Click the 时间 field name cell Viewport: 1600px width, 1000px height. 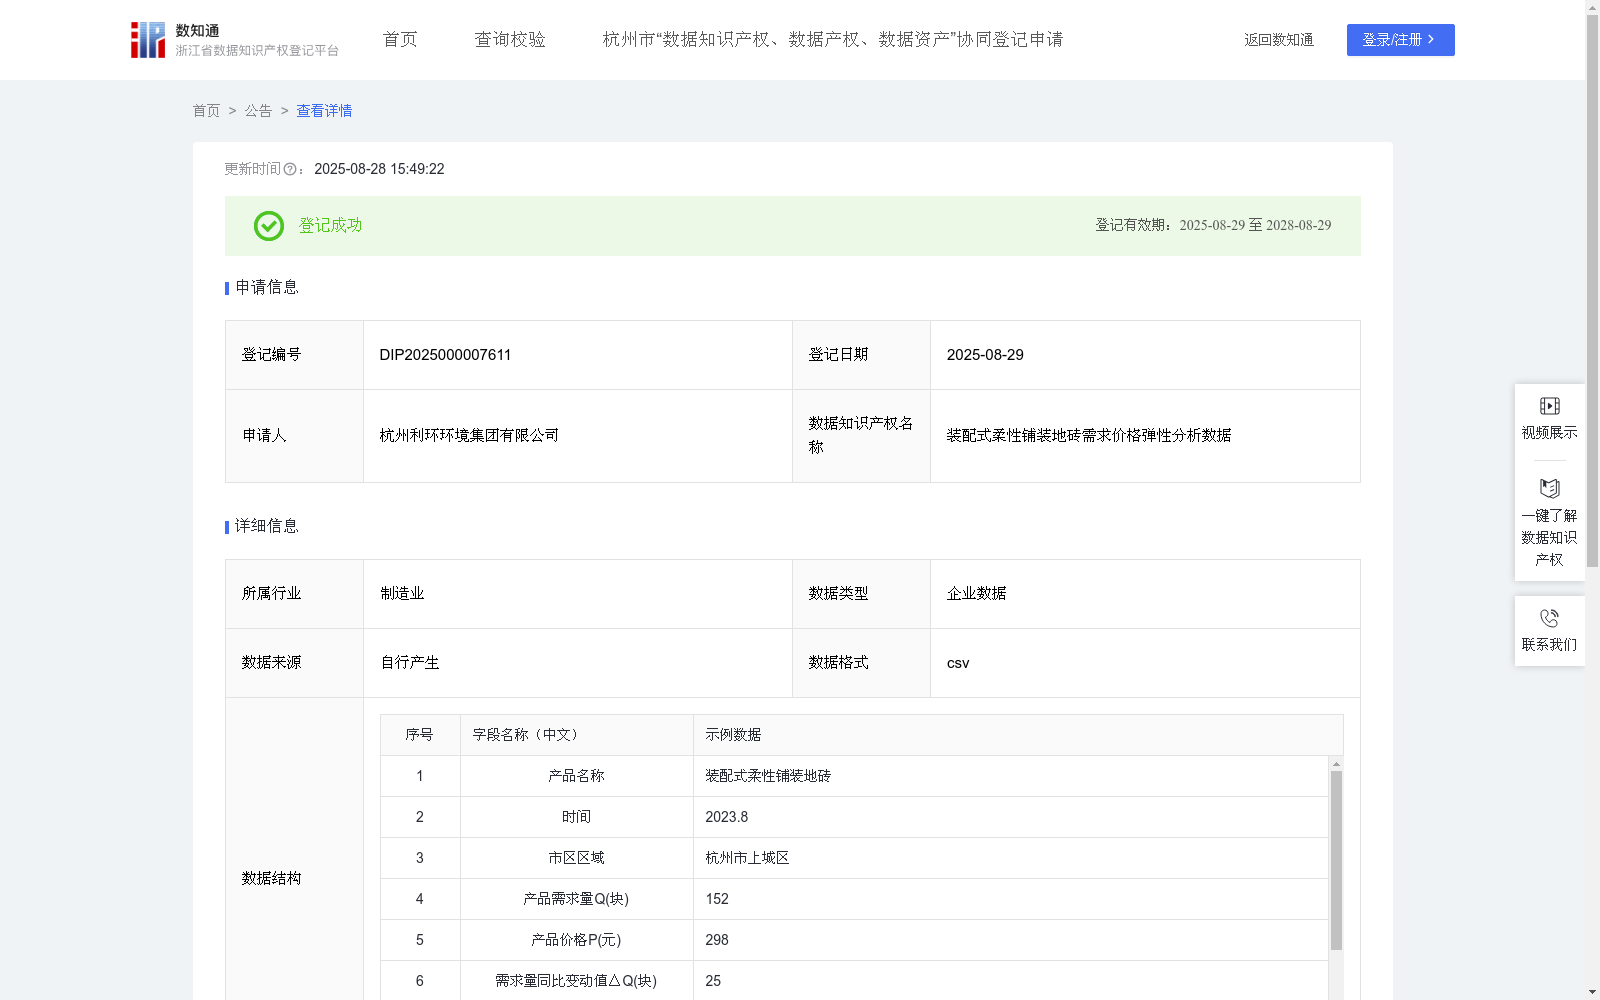pyautogui.click(x=576, y=817)
